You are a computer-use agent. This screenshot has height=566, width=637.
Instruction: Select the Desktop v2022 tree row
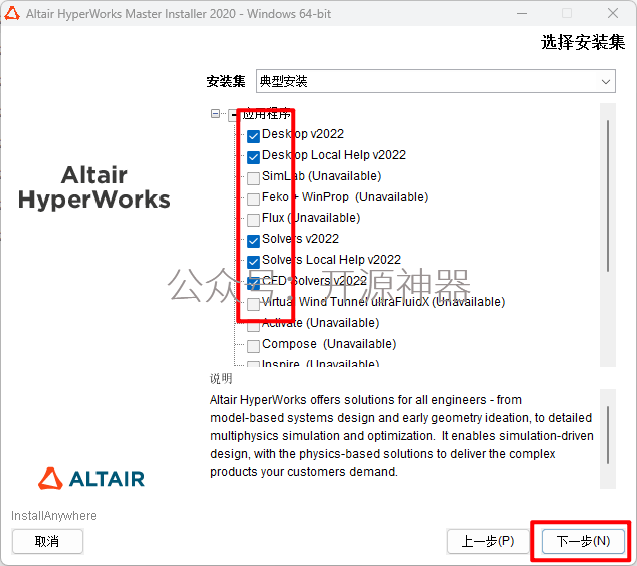point(303,134)
